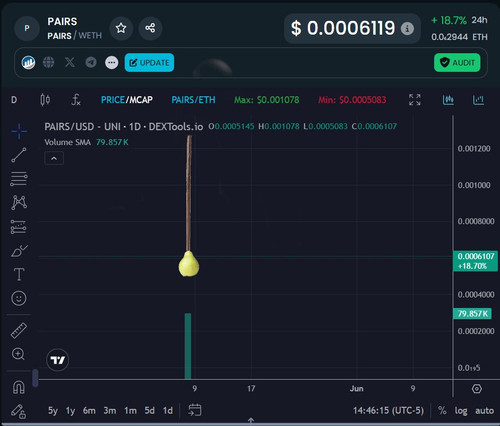Click the green volume bar
The height and width of the screenshot is (426, 500).
(x=188, y=346)
